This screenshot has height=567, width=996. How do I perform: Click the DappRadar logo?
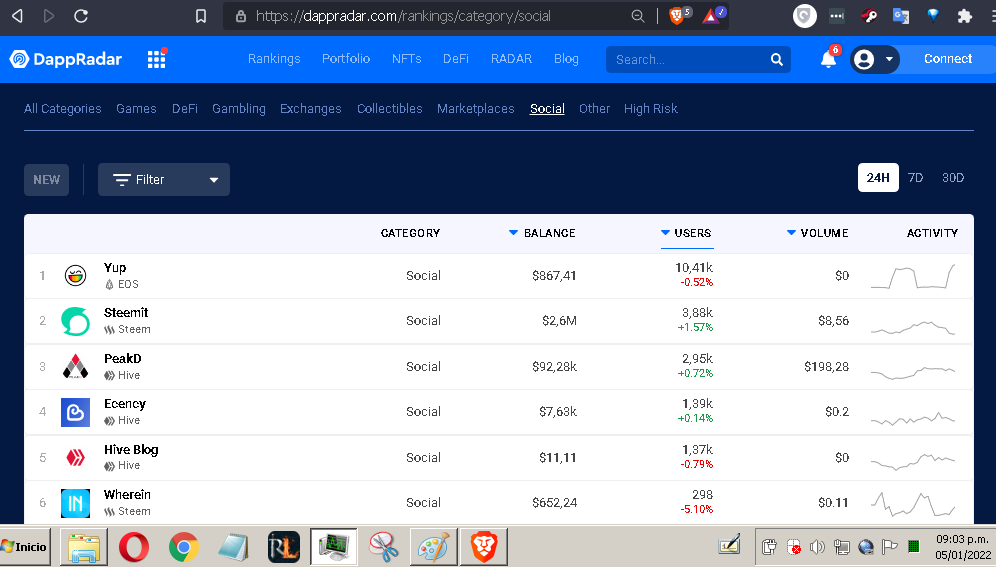pos(65,59)
